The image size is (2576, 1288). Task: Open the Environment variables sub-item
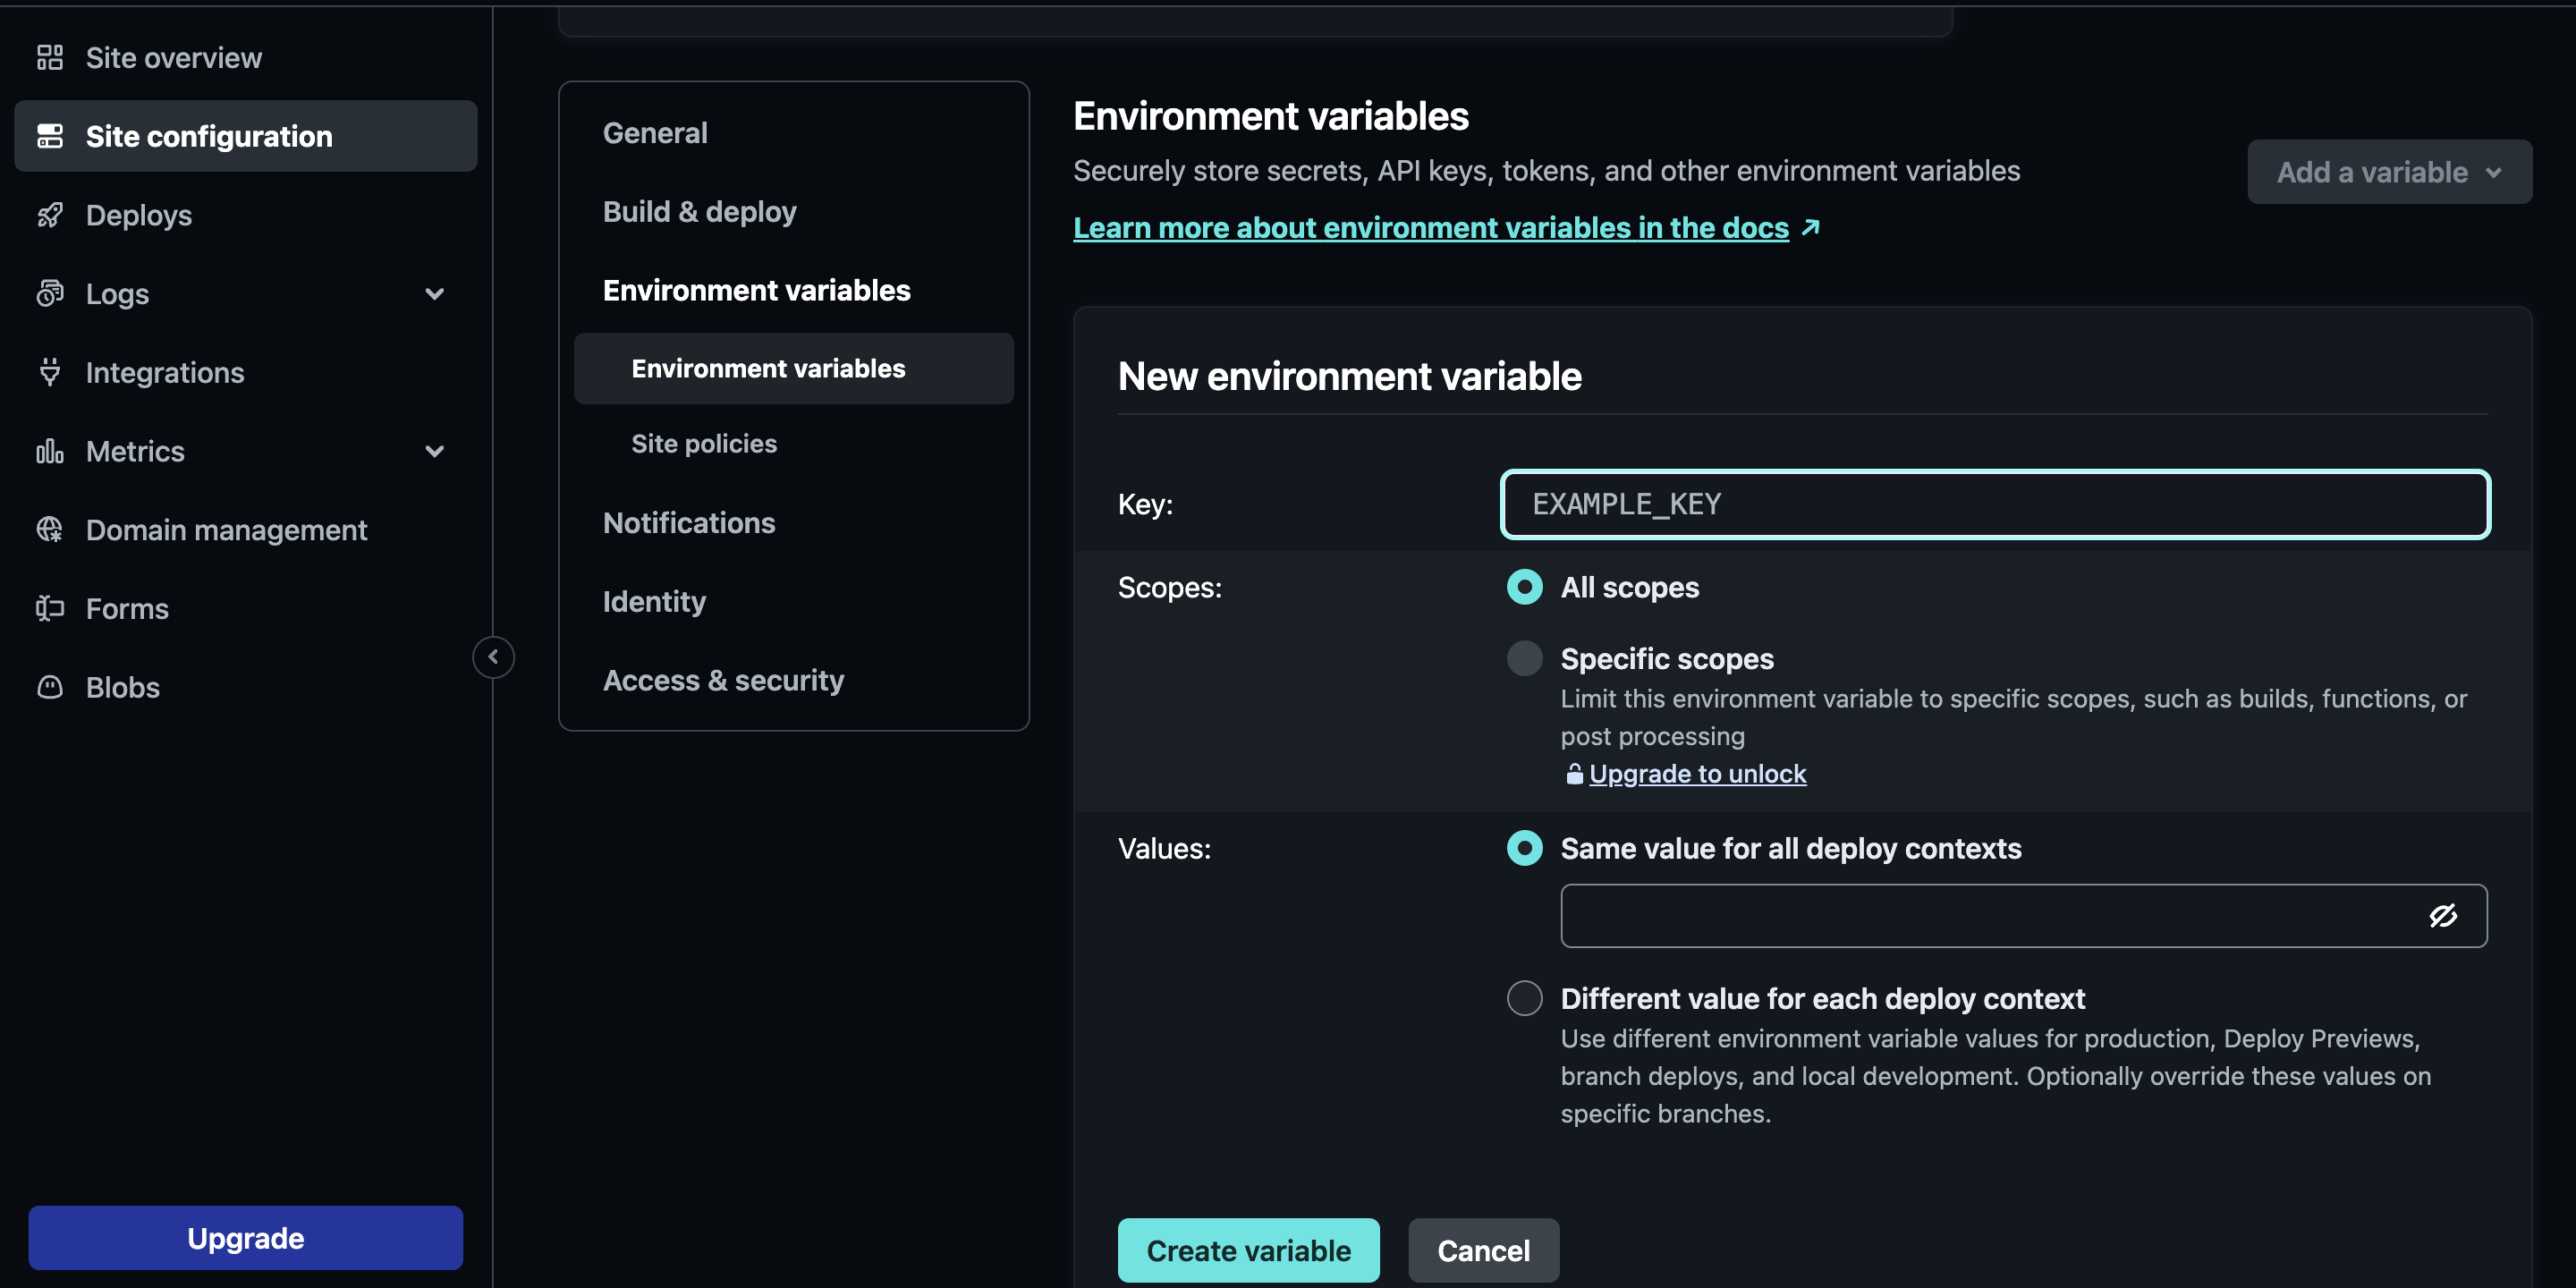[x=794, y=368]
